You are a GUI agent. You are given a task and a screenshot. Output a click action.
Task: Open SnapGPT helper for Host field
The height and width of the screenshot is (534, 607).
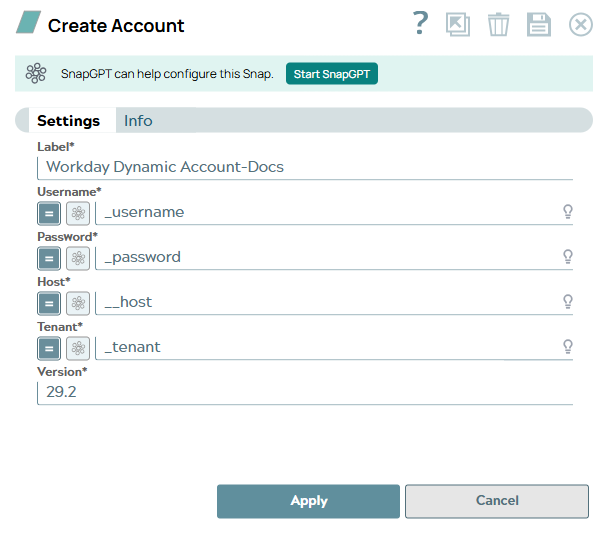pyautogui.click(x=78, y=303)
